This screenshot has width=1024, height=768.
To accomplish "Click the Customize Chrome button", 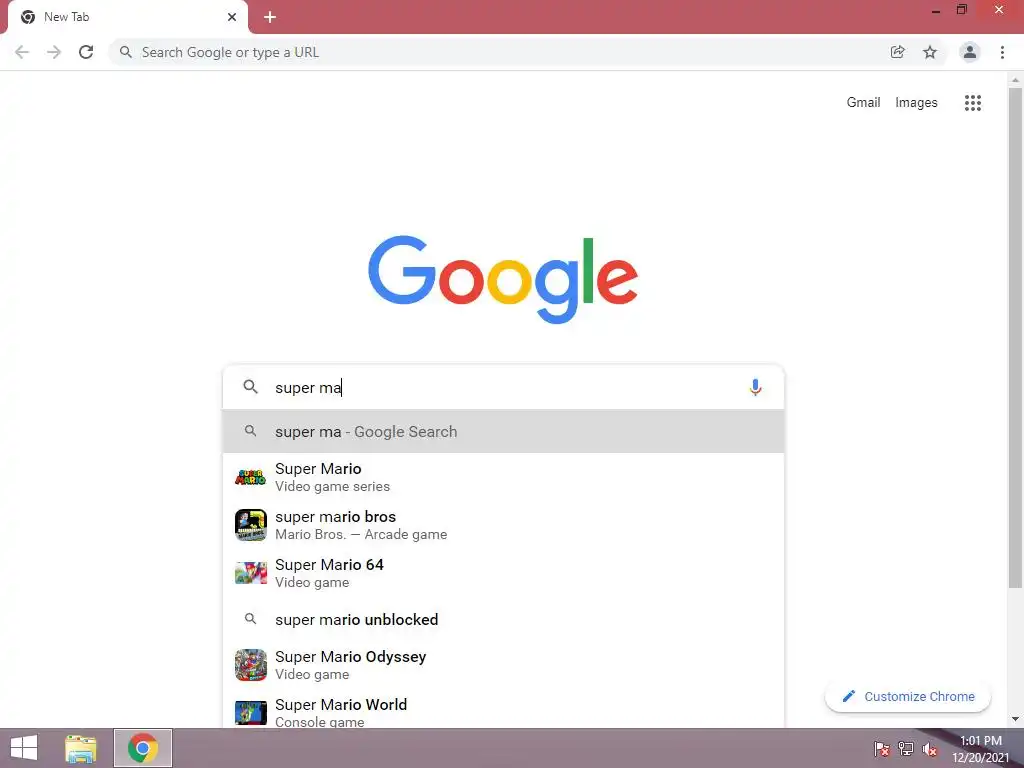I will [x=908, y=697].
